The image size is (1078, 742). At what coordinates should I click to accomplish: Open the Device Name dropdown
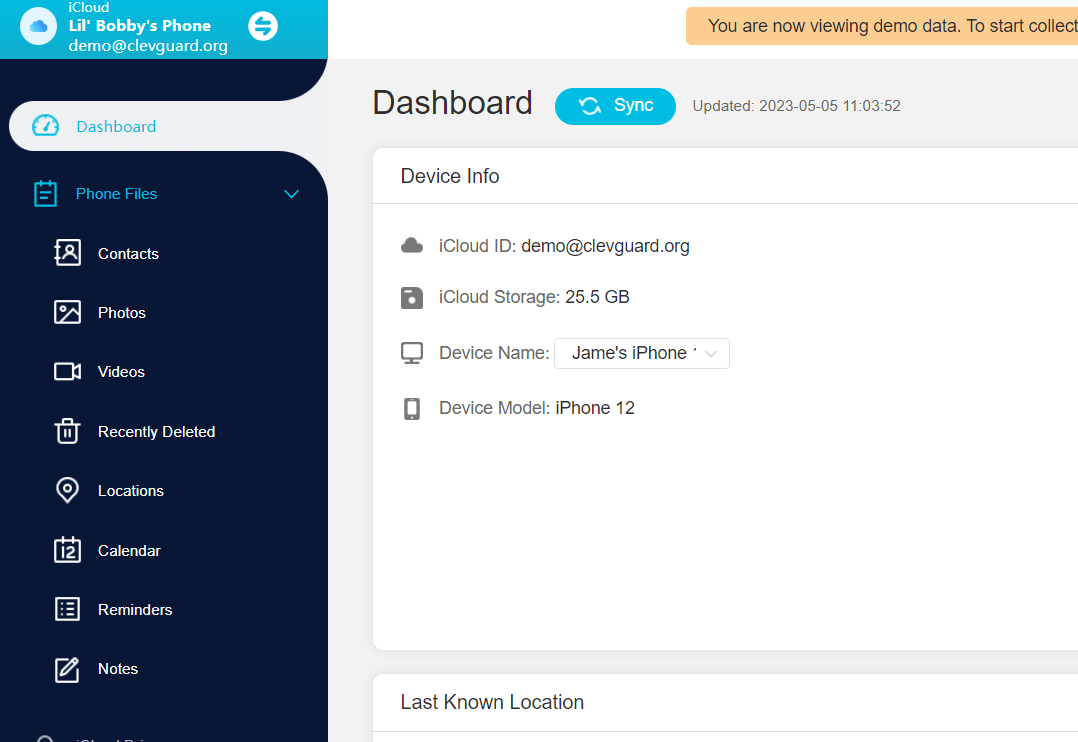641,353
